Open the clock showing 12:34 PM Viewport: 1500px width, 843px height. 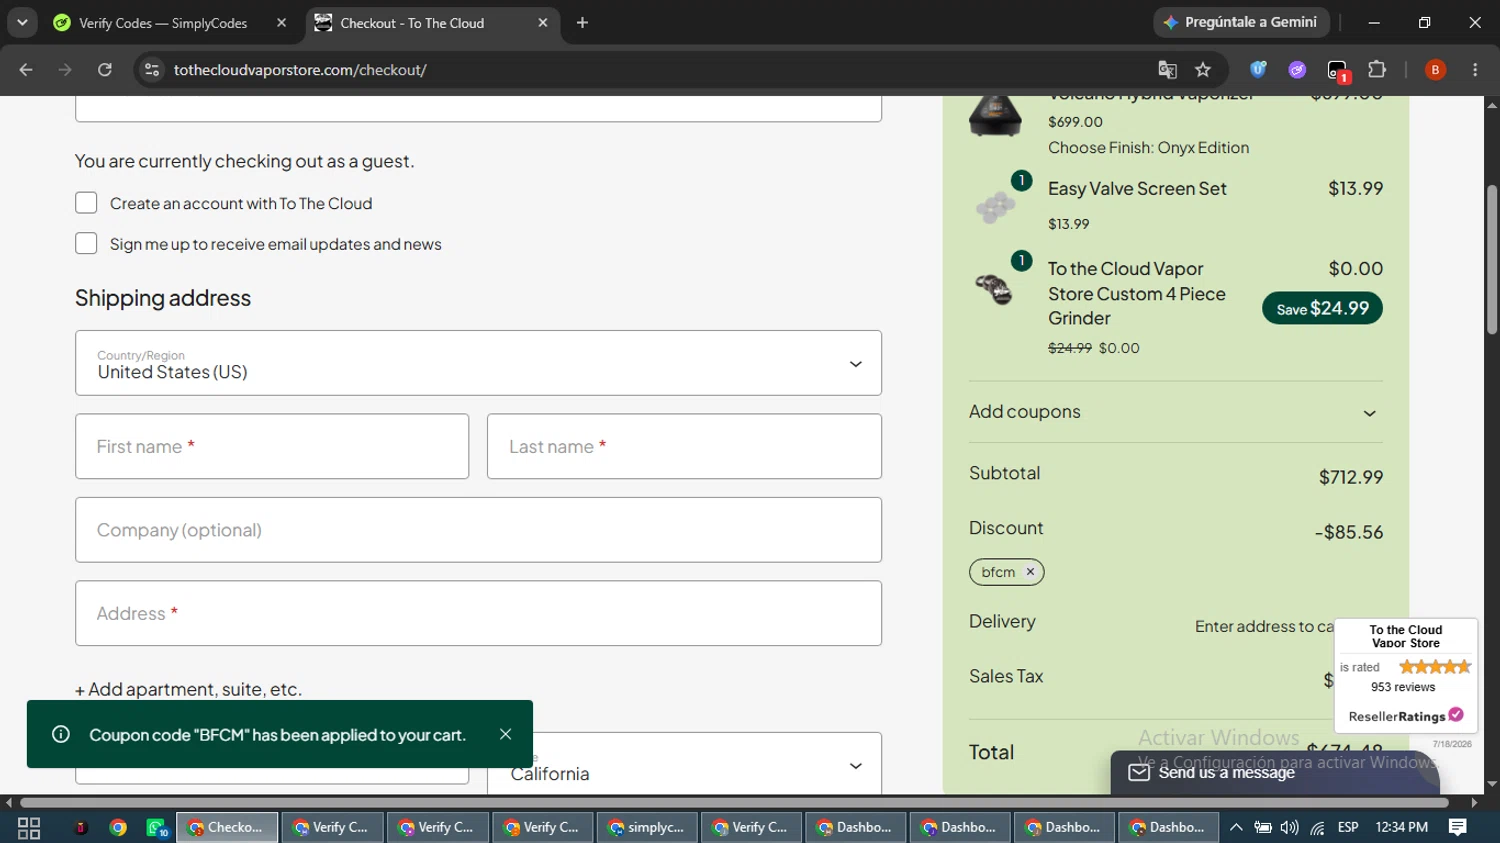click(x=1402, y=828)
